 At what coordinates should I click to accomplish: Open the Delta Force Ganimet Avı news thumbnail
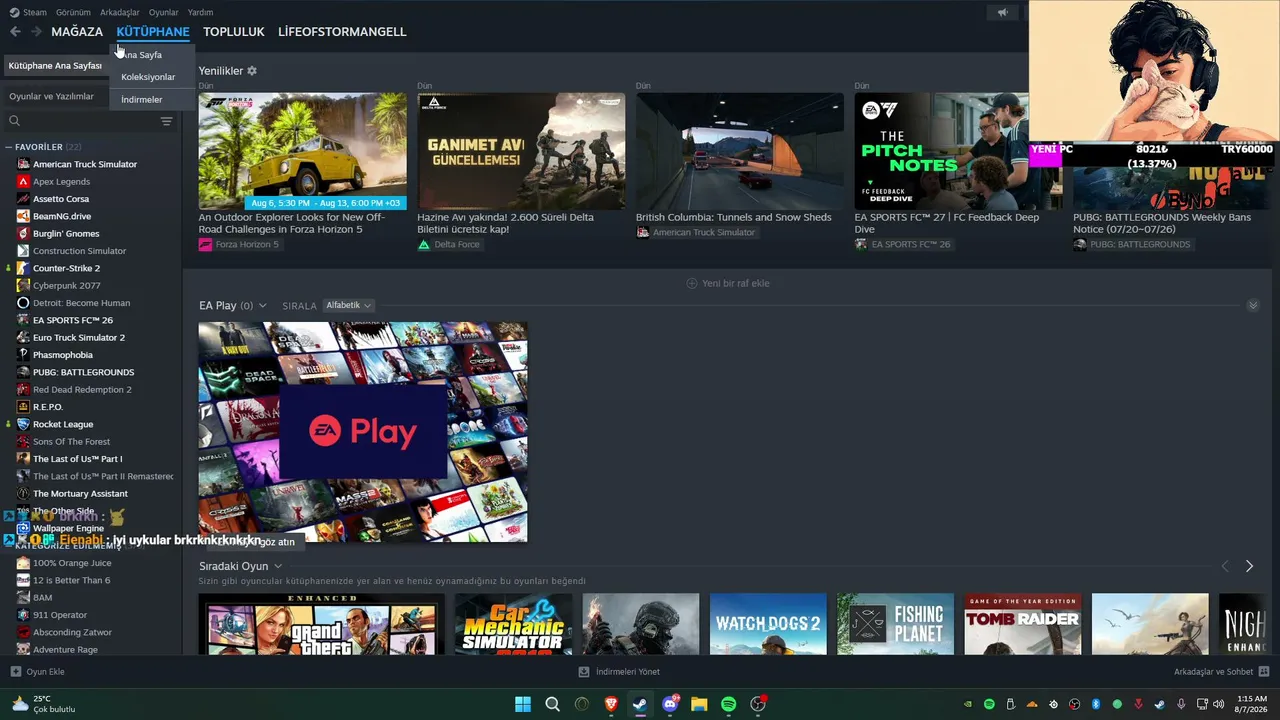pos(521,151)
